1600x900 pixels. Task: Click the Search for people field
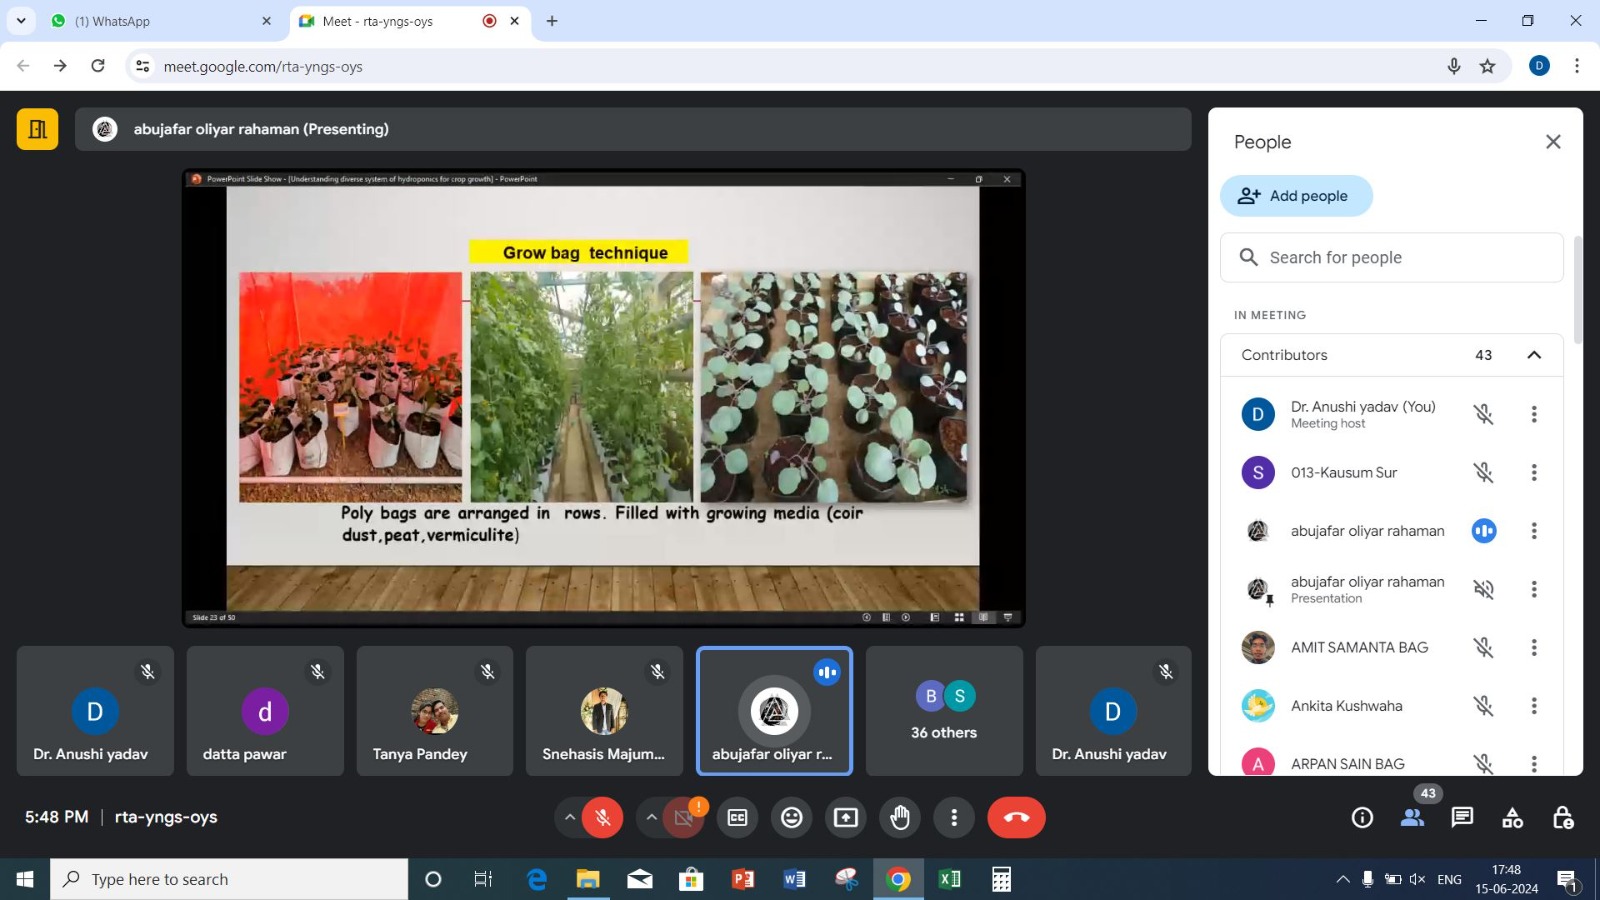click(x=1391, y=258)
